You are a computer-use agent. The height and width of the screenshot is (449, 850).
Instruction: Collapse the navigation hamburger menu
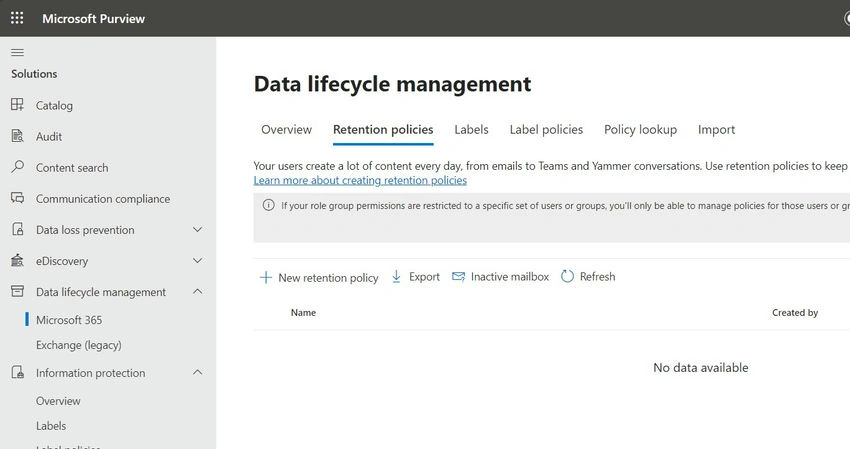pos(17,52)
